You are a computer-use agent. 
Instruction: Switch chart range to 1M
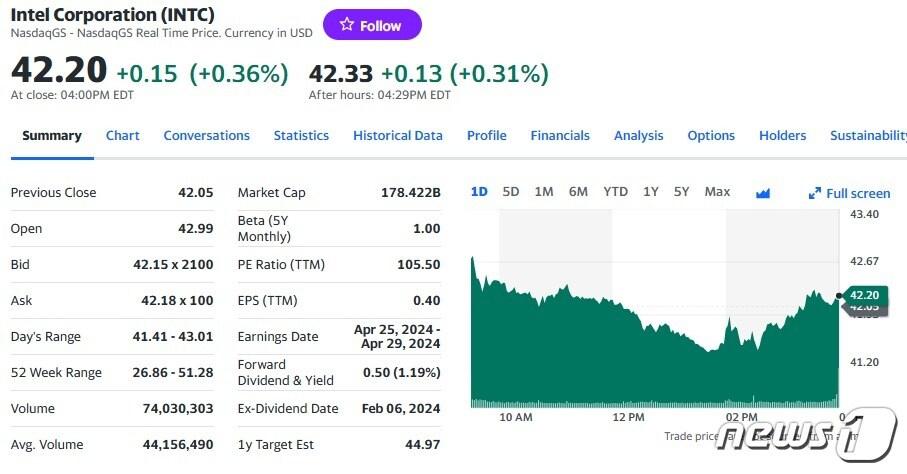(544, 192)
